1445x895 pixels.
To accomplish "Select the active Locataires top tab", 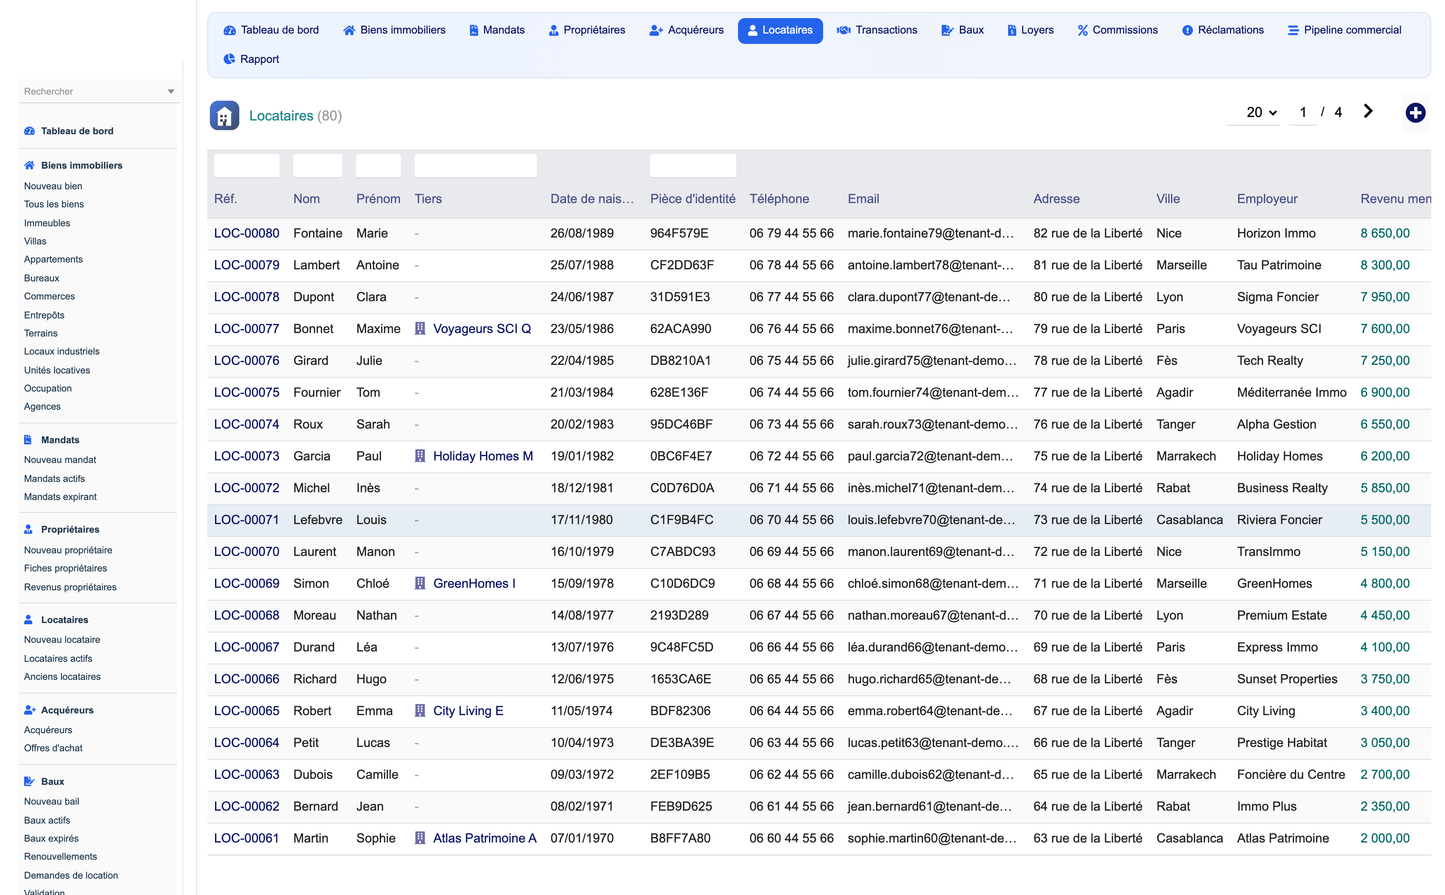I will tap(780, 30).
